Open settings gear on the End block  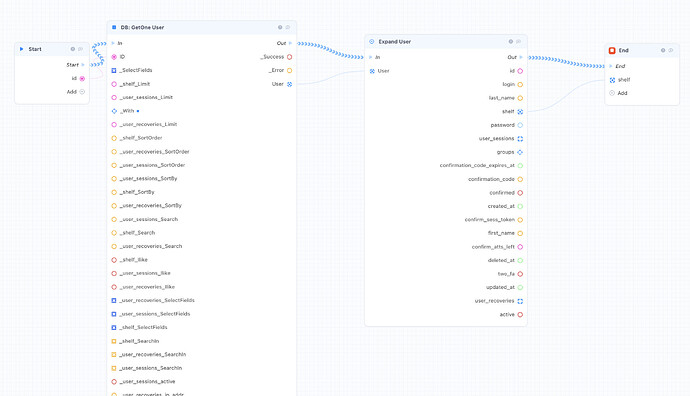663,50
